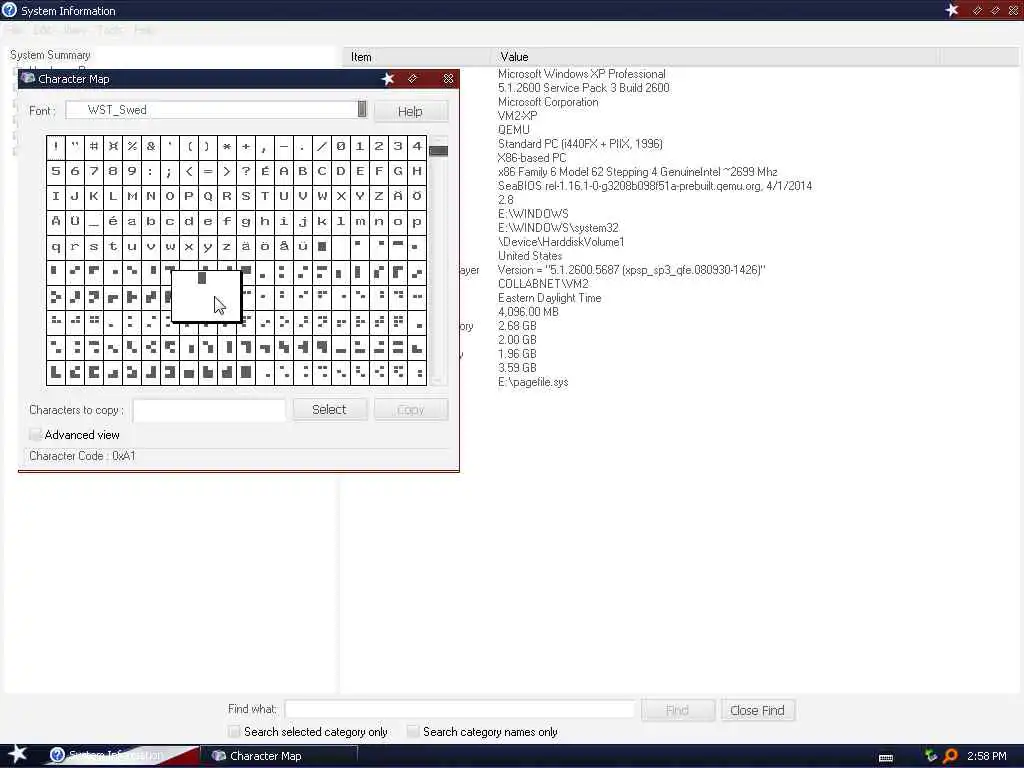Viewport: 1024px width, 768px height.
Task: Select the exclamation mark character cell
Action: (56, 146)
